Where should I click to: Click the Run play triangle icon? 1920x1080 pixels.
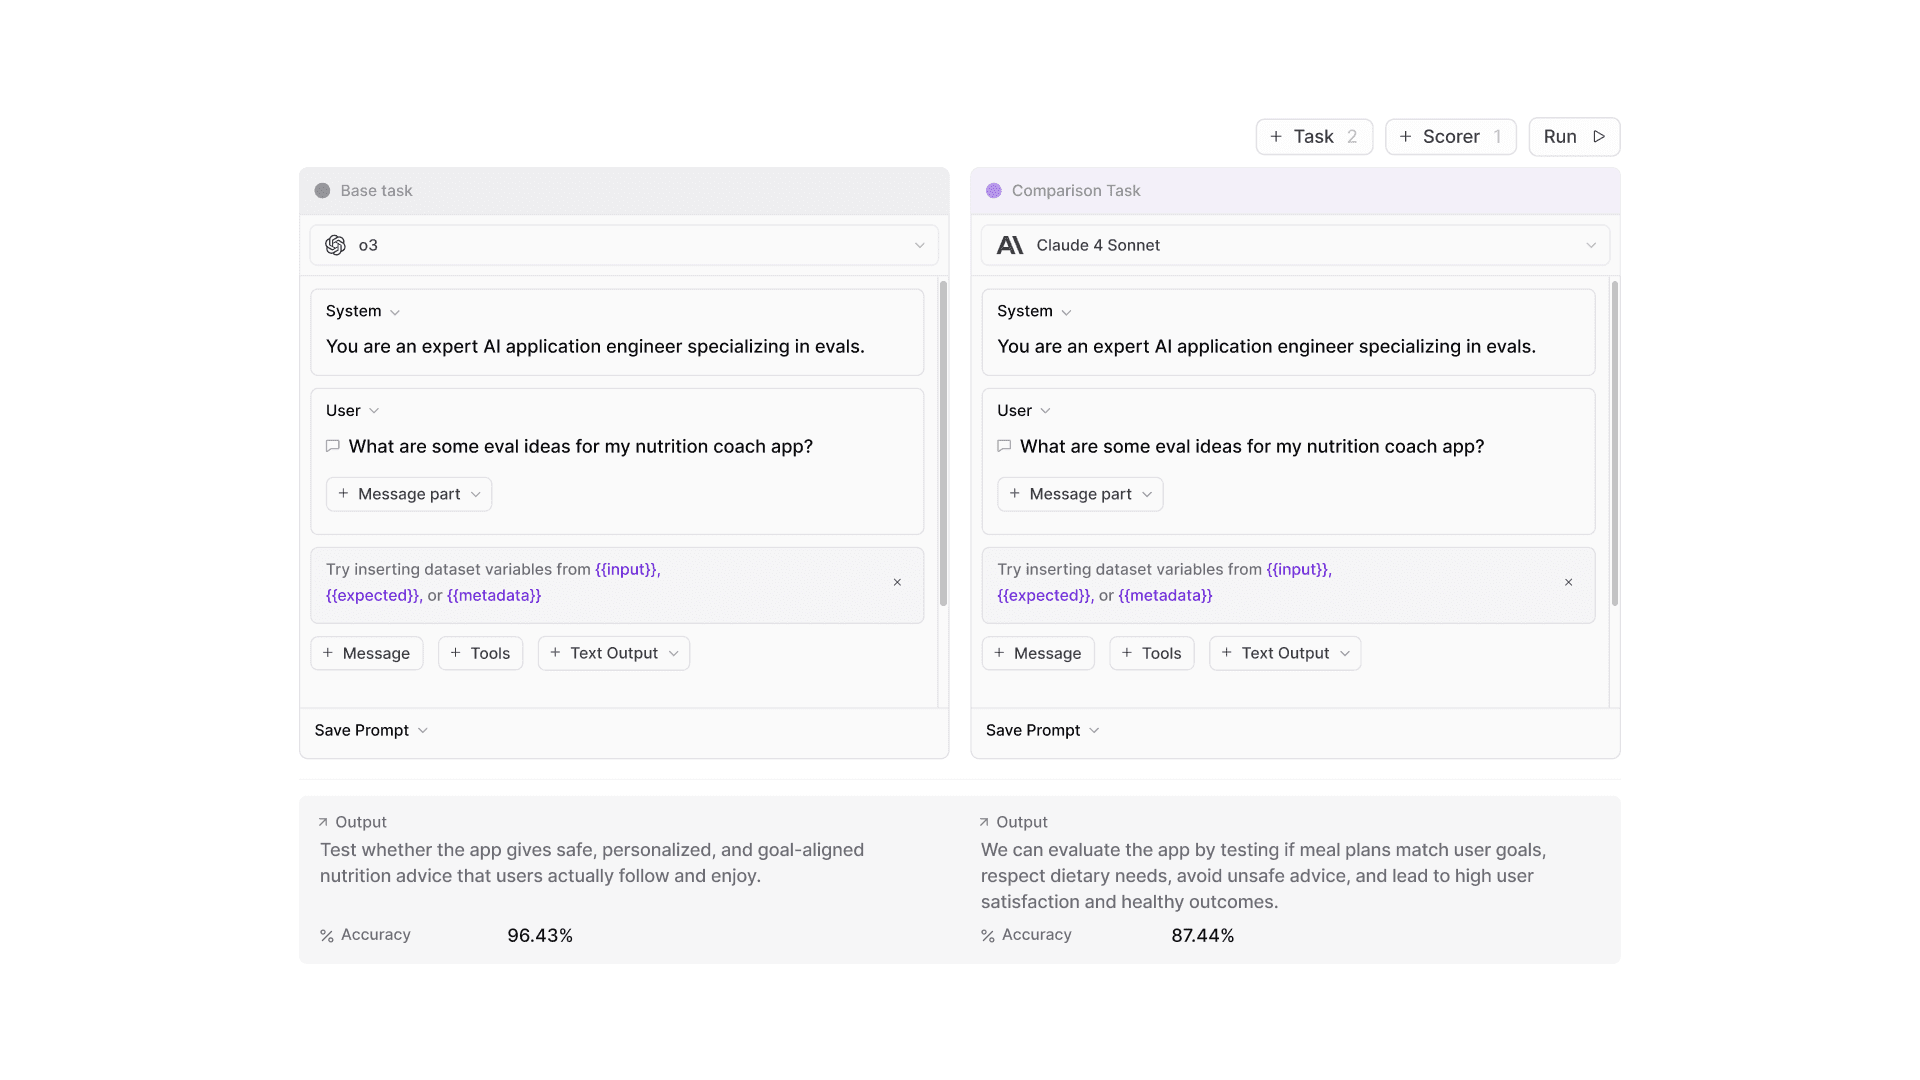(x=1599, y=137)
